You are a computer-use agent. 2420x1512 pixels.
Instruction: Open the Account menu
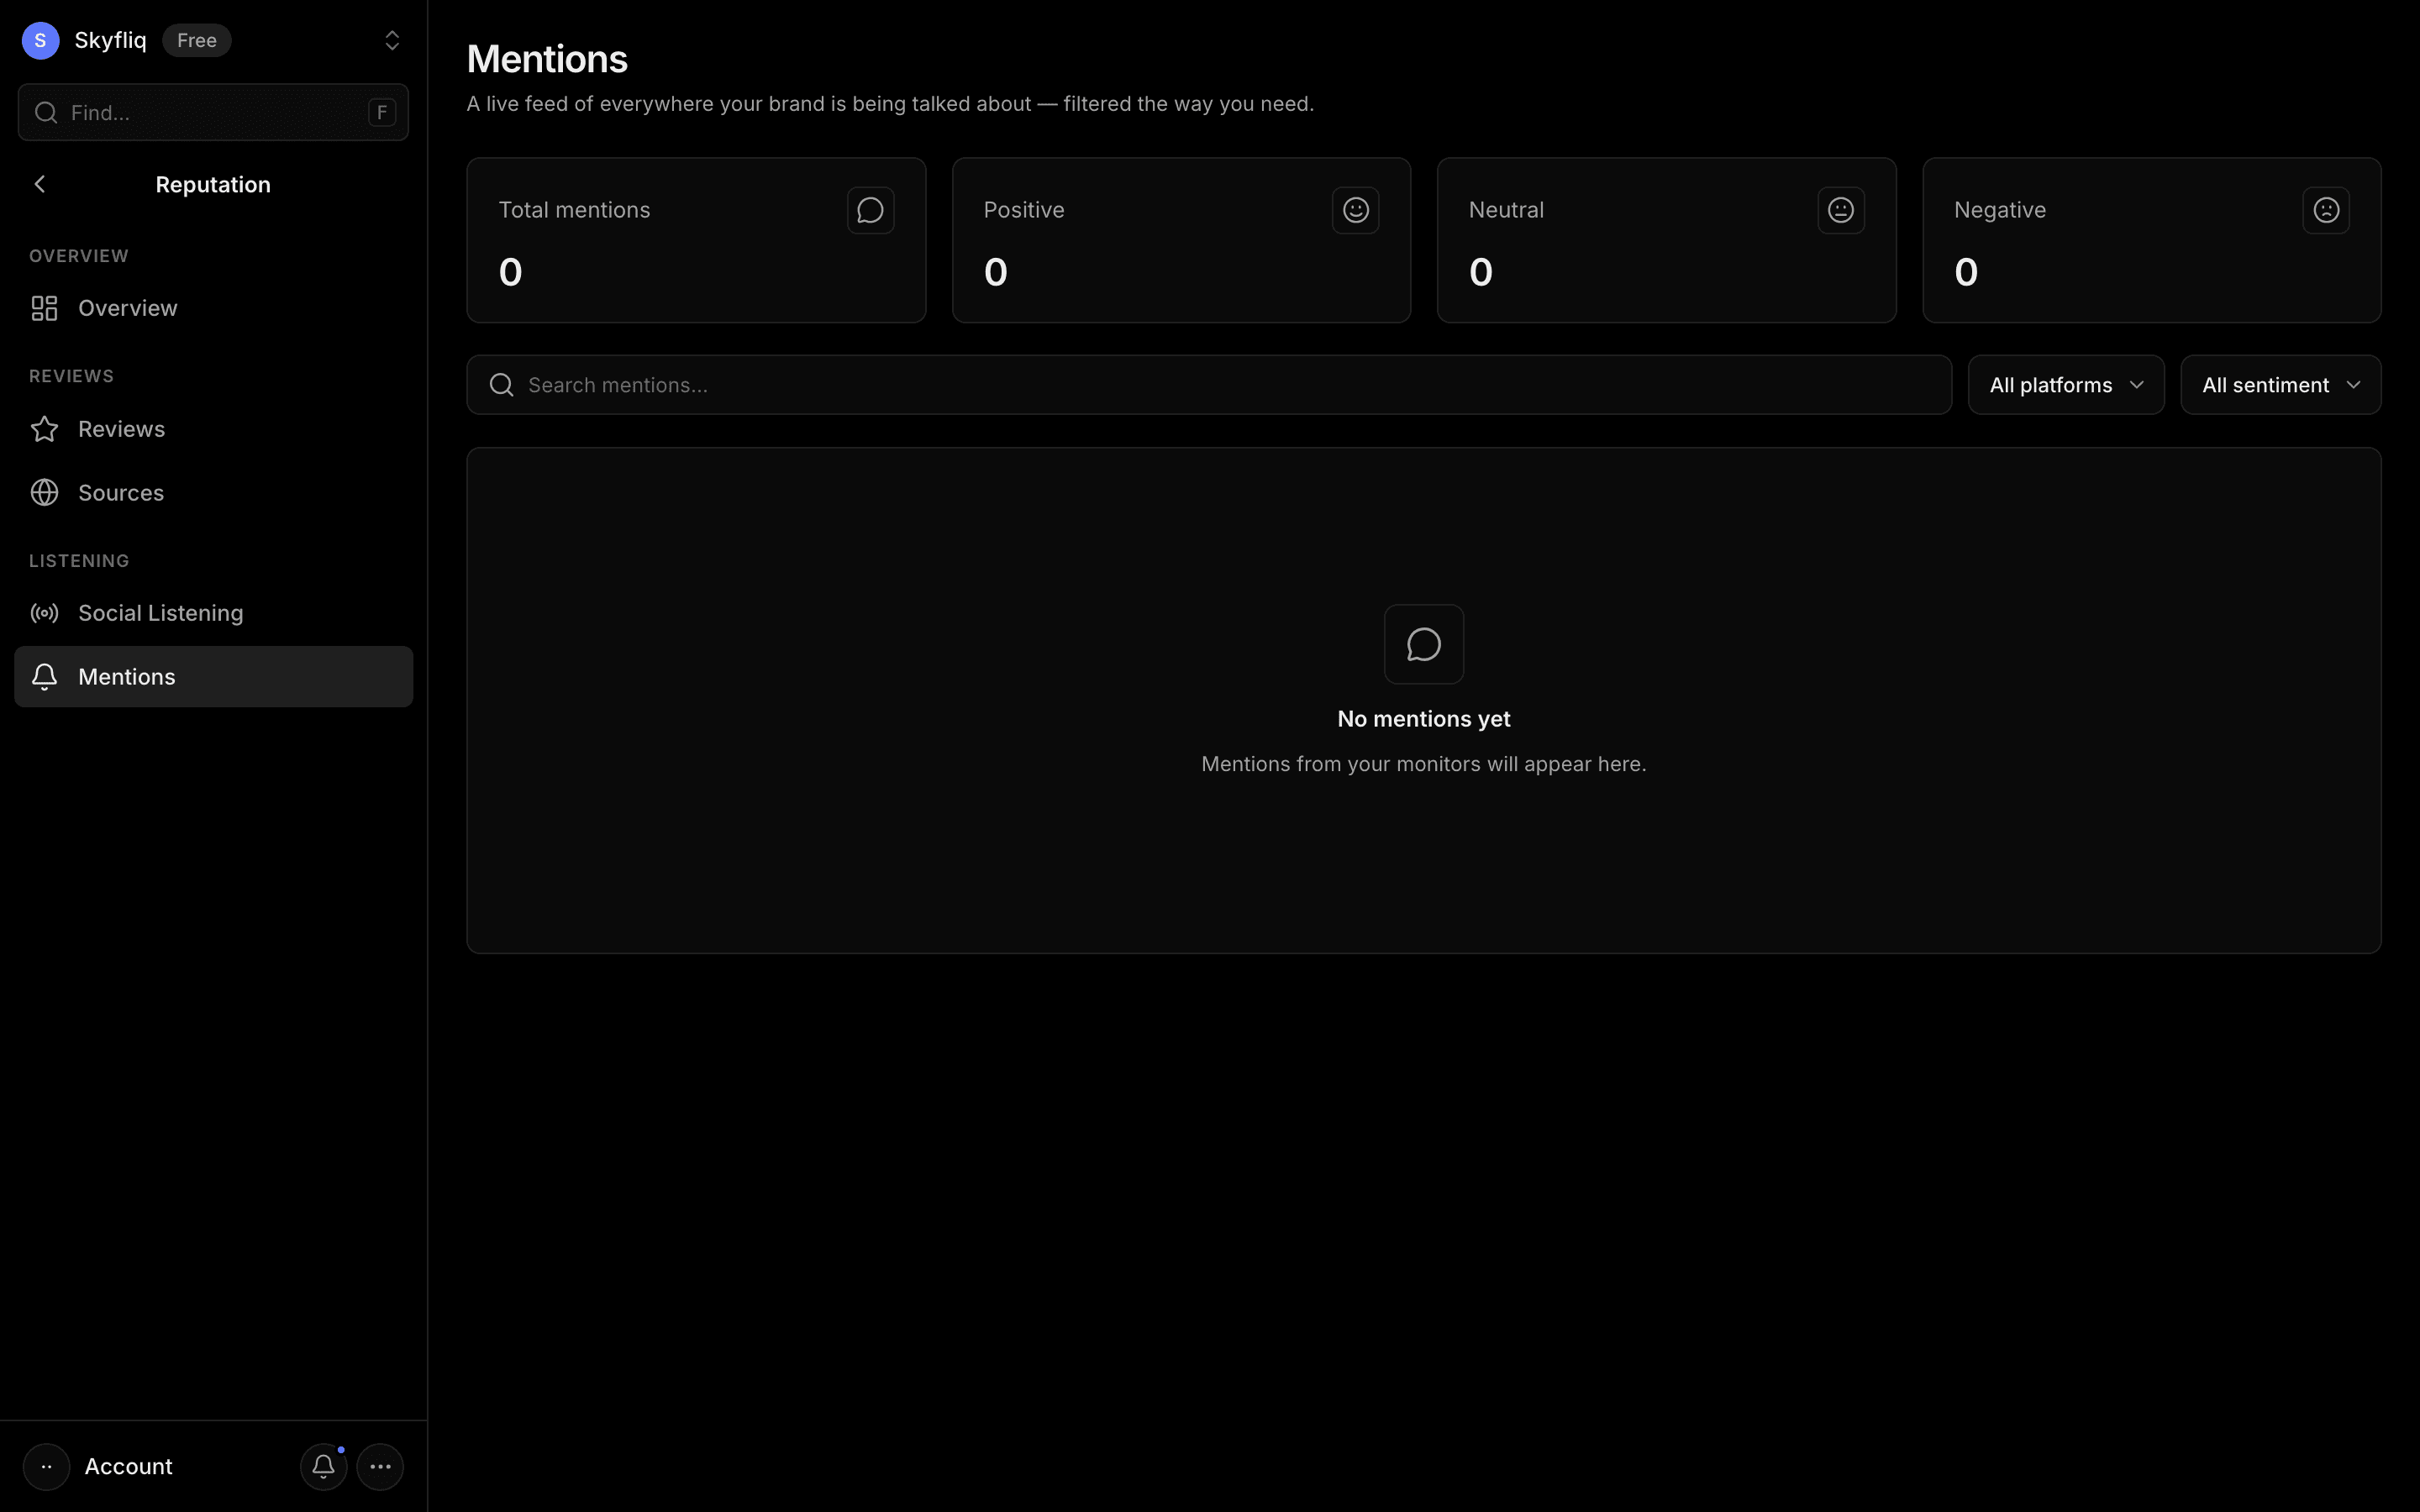pyautogui.click(x=128, y=1466)
